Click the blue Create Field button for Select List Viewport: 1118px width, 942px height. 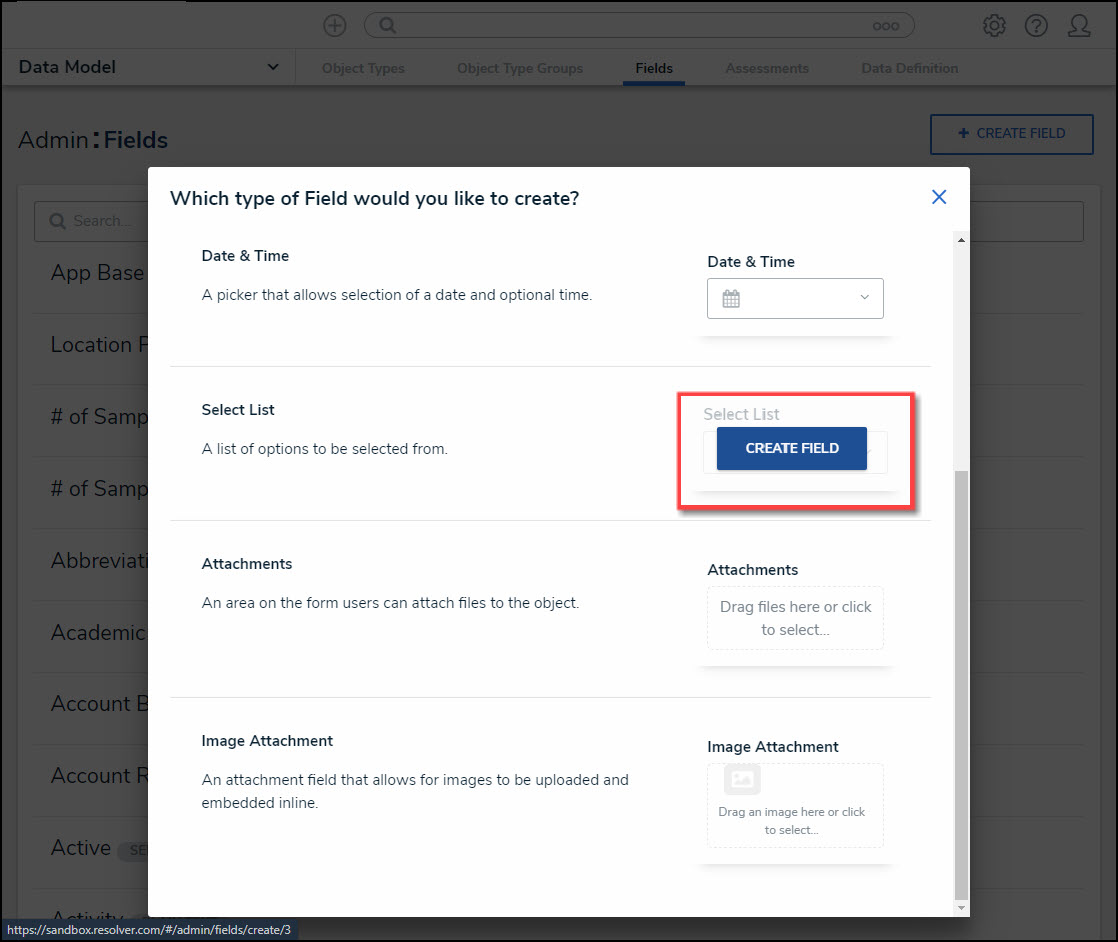[792, 448]
